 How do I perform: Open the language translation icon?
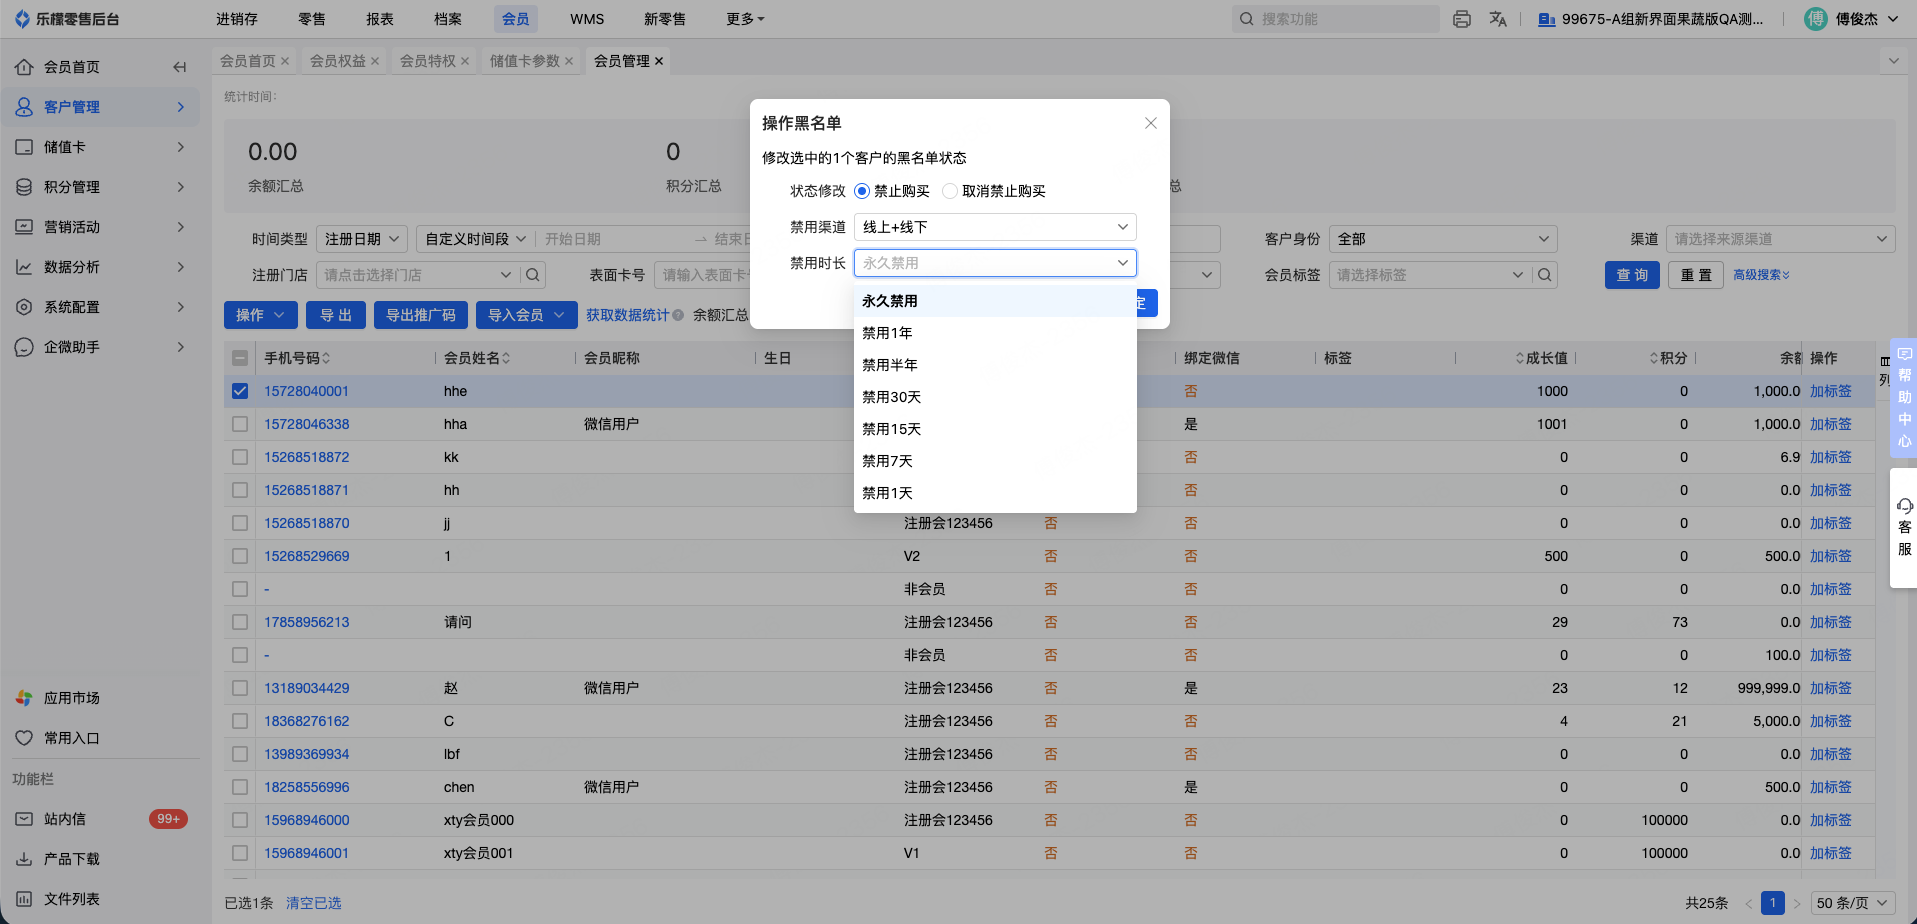[x=1498, y=19]
